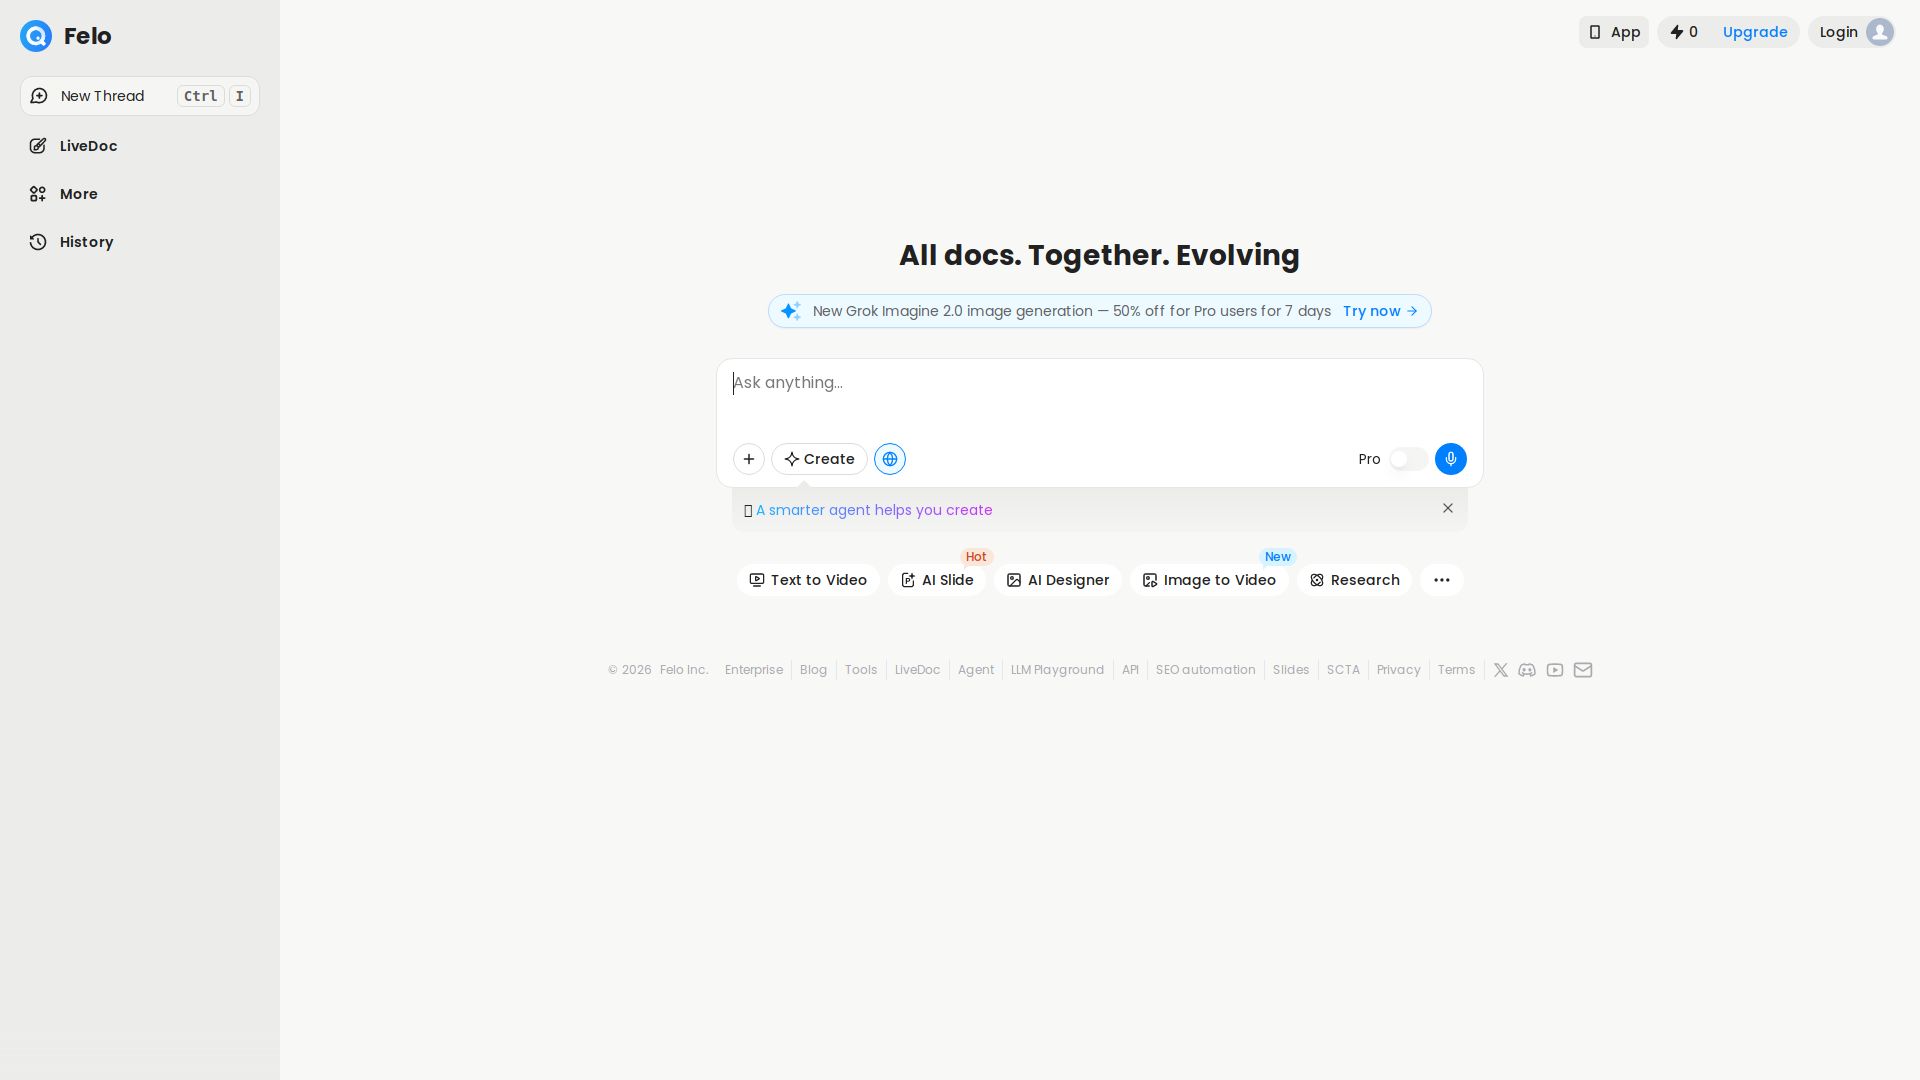
Task: Open the Terms footer link
Action: point(1456,670)
